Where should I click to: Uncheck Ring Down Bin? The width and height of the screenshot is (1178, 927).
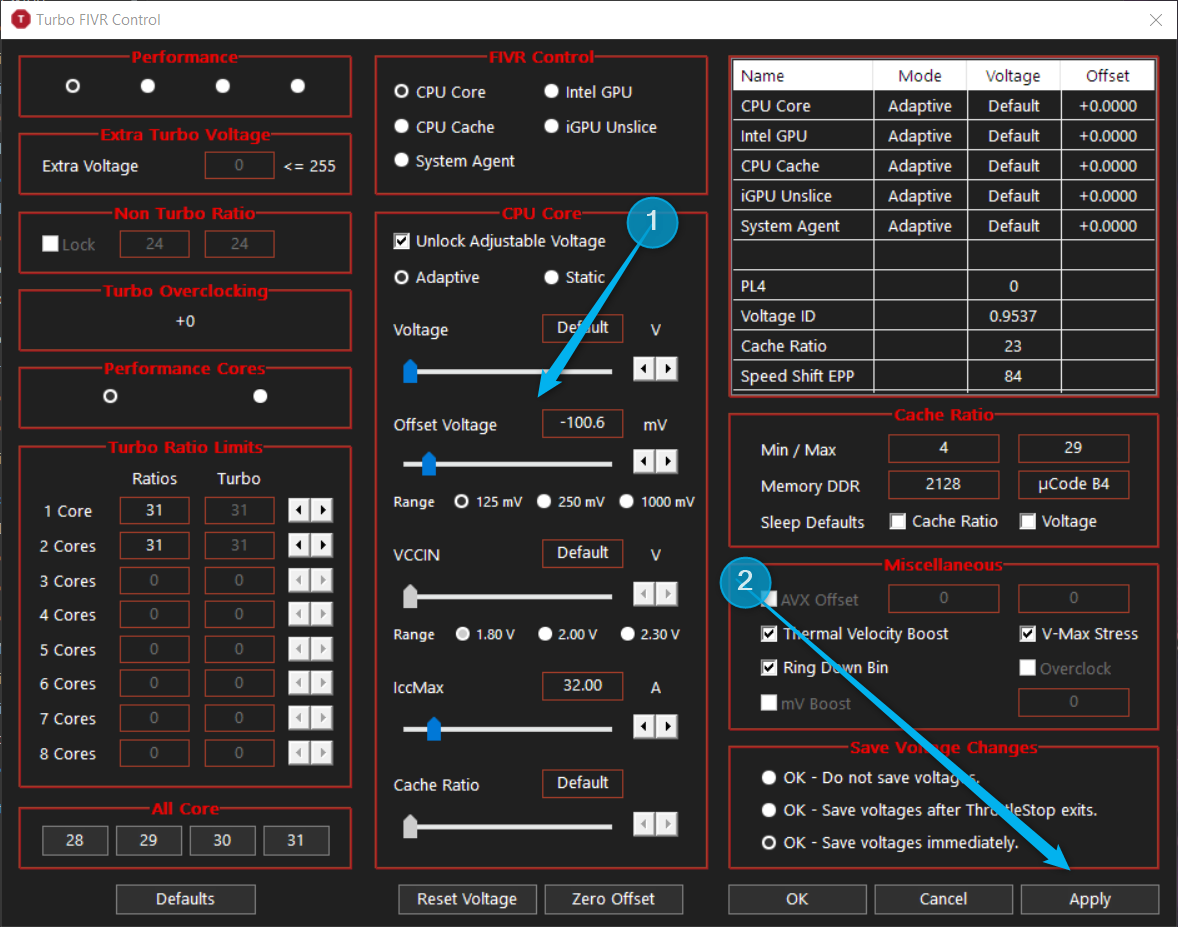pyautogui.click(x=769, y=668)
